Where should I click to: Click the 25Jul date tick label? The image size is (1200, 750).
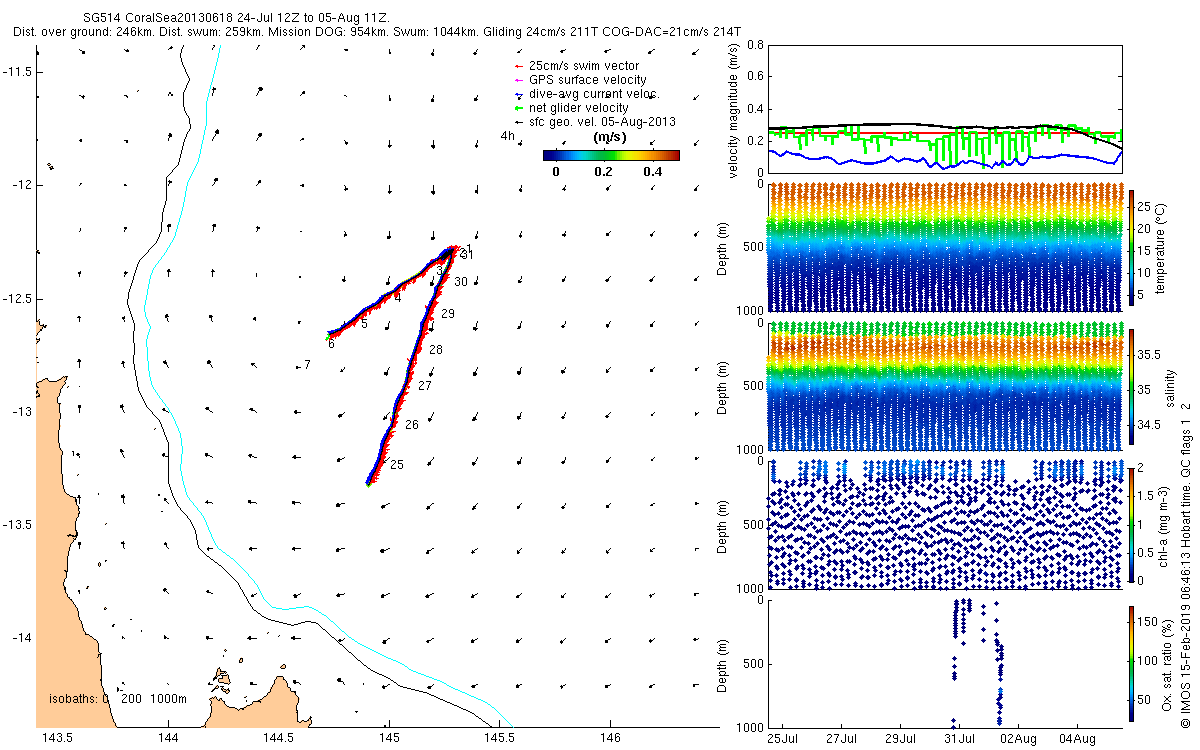point(783,739)
